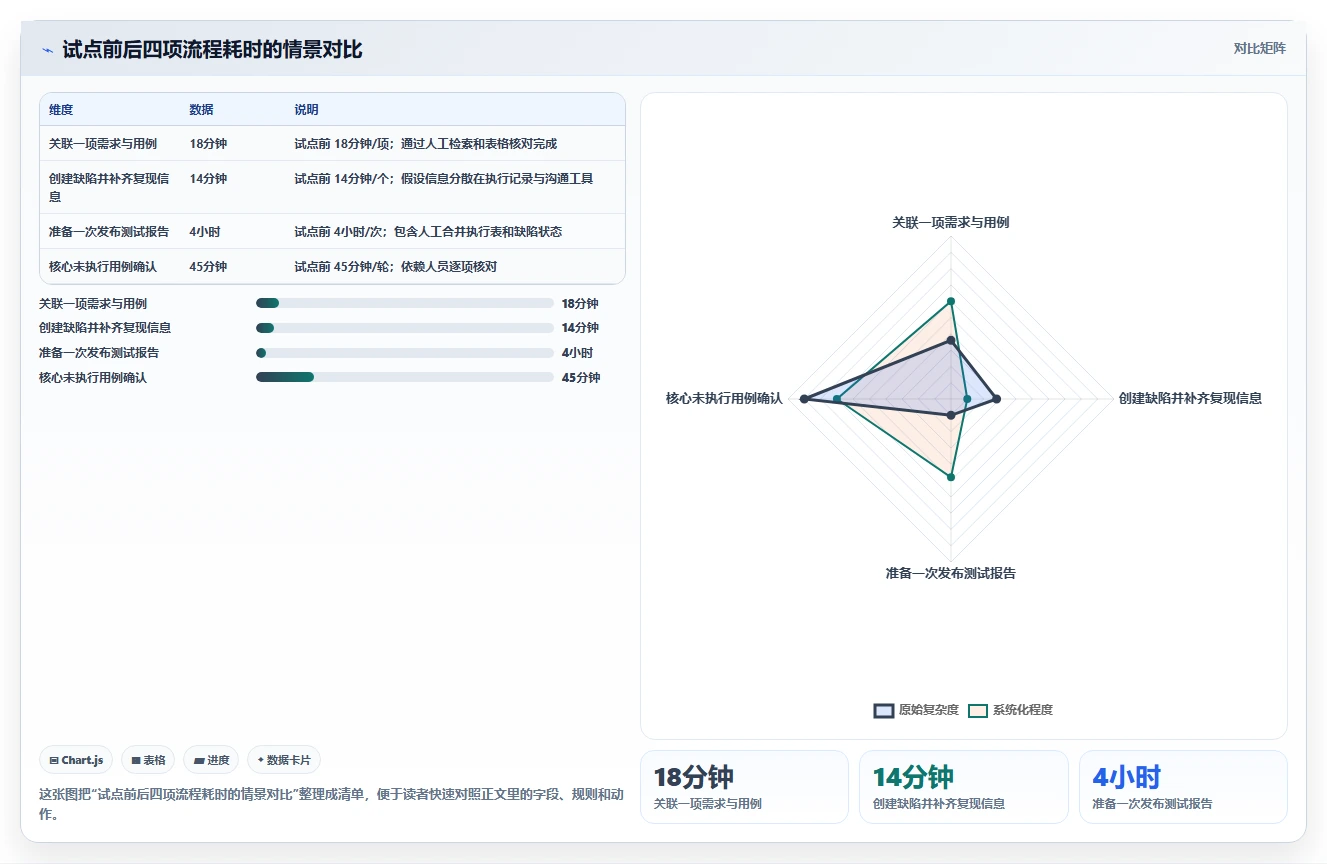This screenshot has width=1327, height=864.
Task: Click the 对比矩阵 label in header
Action: point(1259,48)
